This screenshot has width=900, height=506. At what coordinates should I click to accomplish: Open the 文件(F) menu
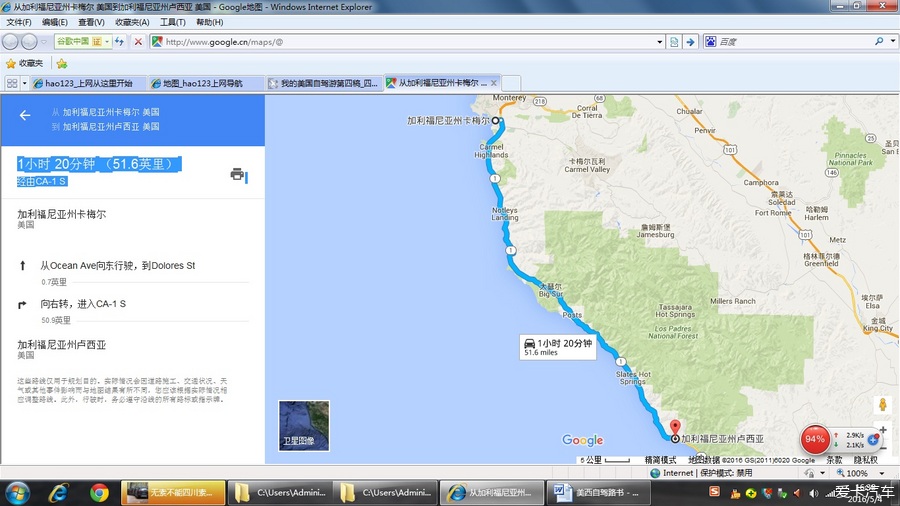click(x=18, y=22)
